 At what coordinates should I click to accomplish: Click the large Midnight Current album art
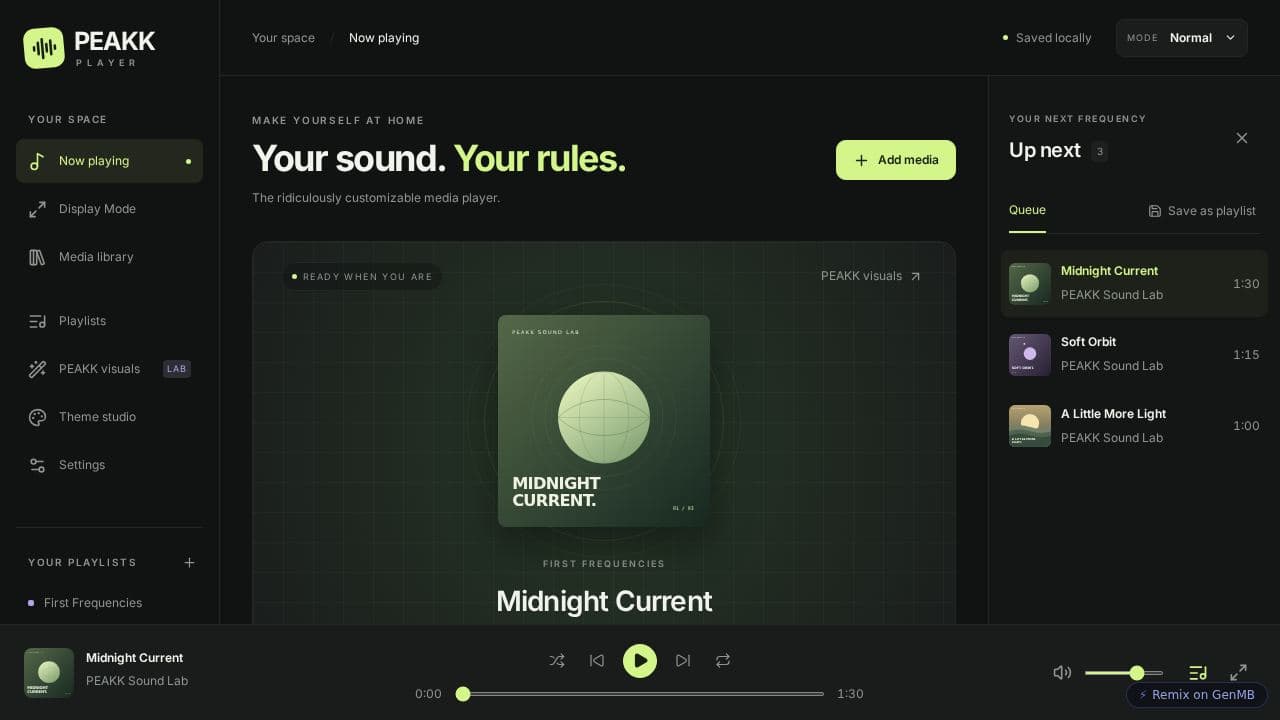604,421
